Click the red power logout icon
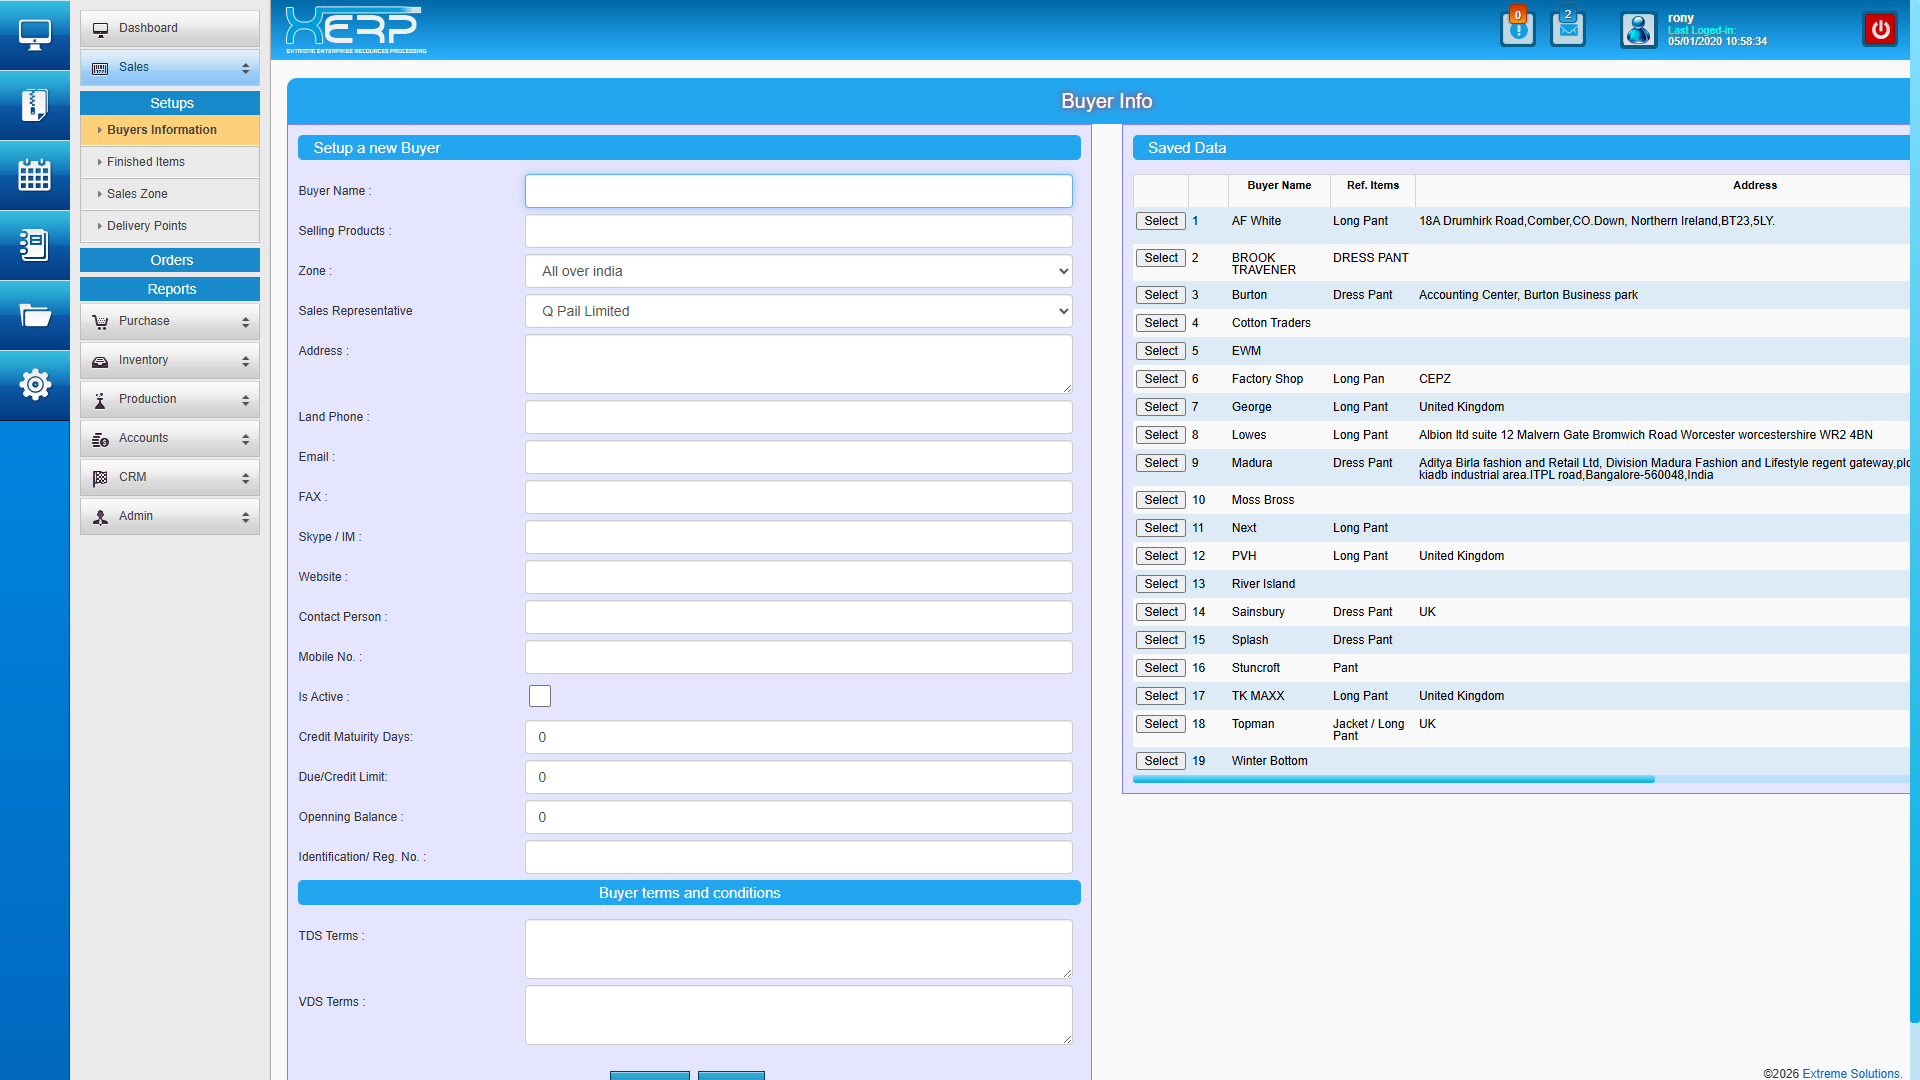The height and width of the screenshot is (1080, 1920). pyautogui.click(x=1880, y=29)
